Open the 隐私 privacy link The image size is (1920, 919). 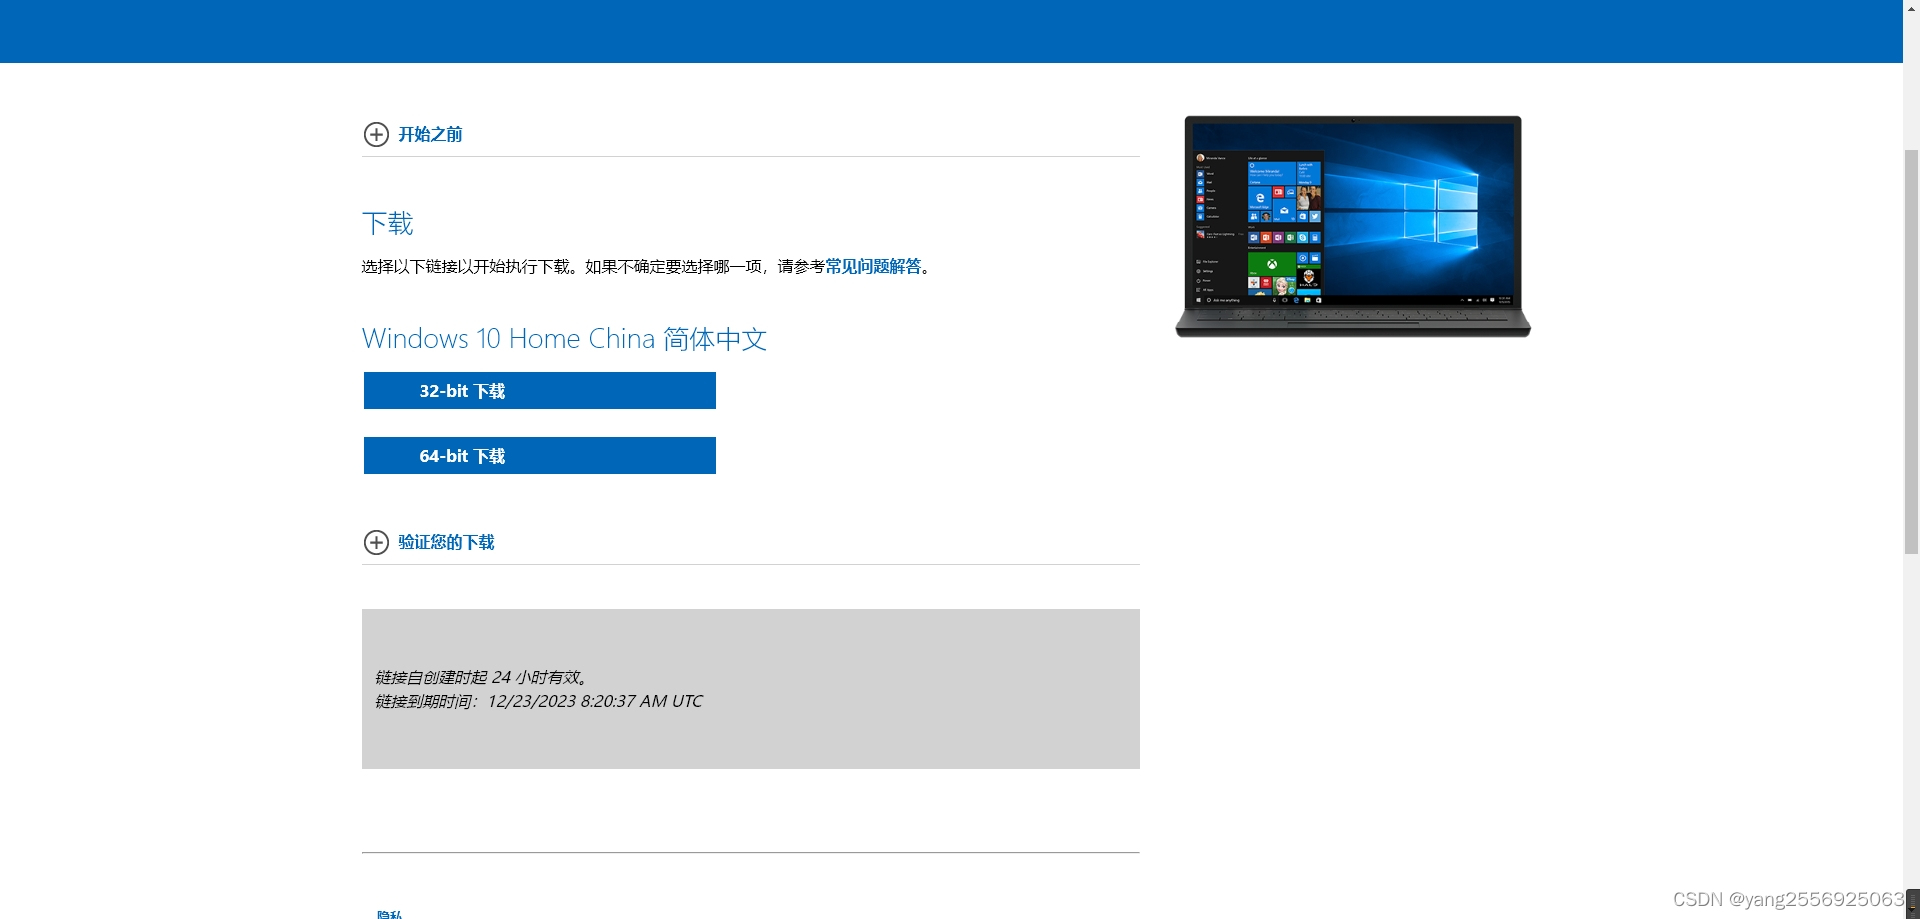coord(390,914)
